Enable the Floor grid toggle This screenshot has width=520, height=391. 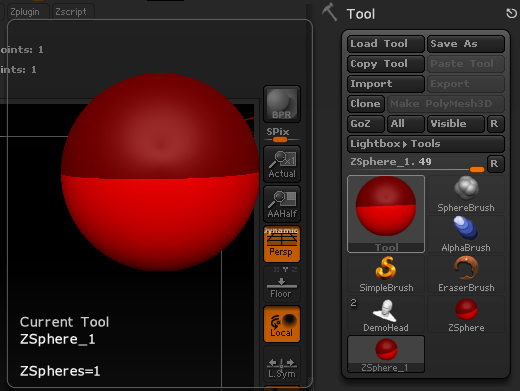(282, 284)
